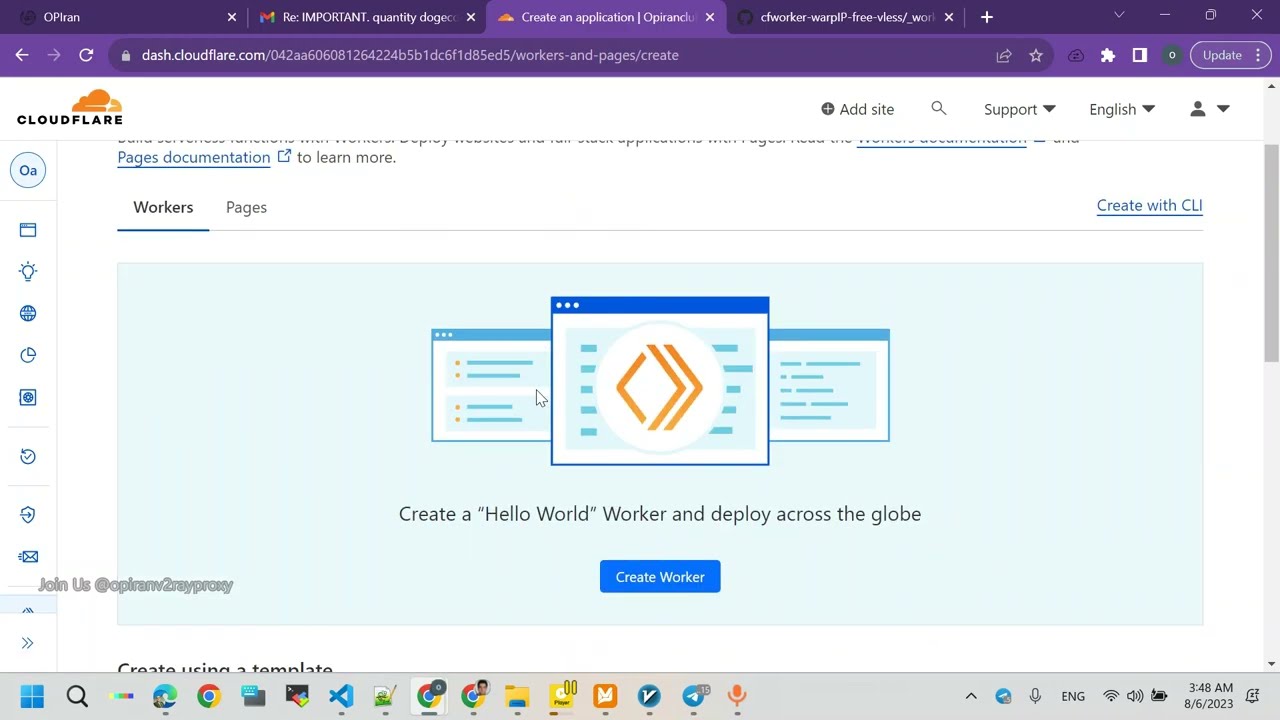Click the search magnifier in Cloudflare header
Image resolution: width=1280 pixels, height=720 pixels.
[938, 108]
